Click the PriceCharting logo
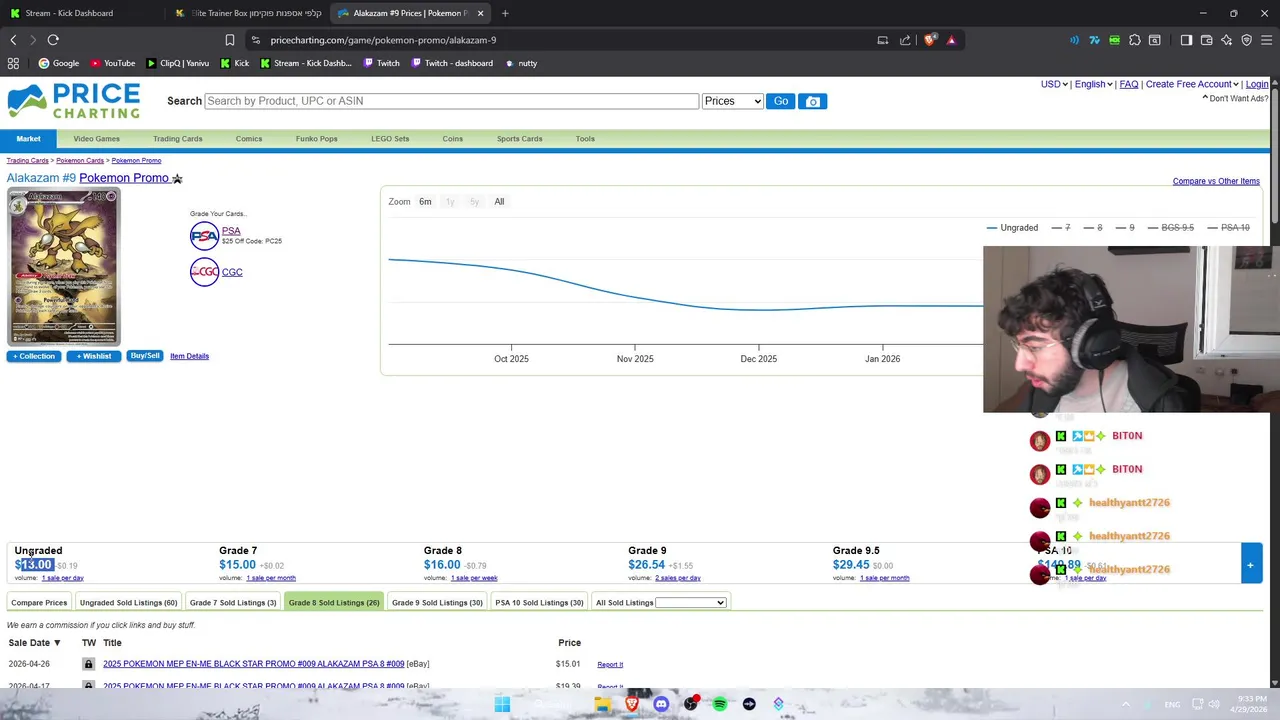The width and height of the screenshot is (1280, 720). [x=73, y=101]
